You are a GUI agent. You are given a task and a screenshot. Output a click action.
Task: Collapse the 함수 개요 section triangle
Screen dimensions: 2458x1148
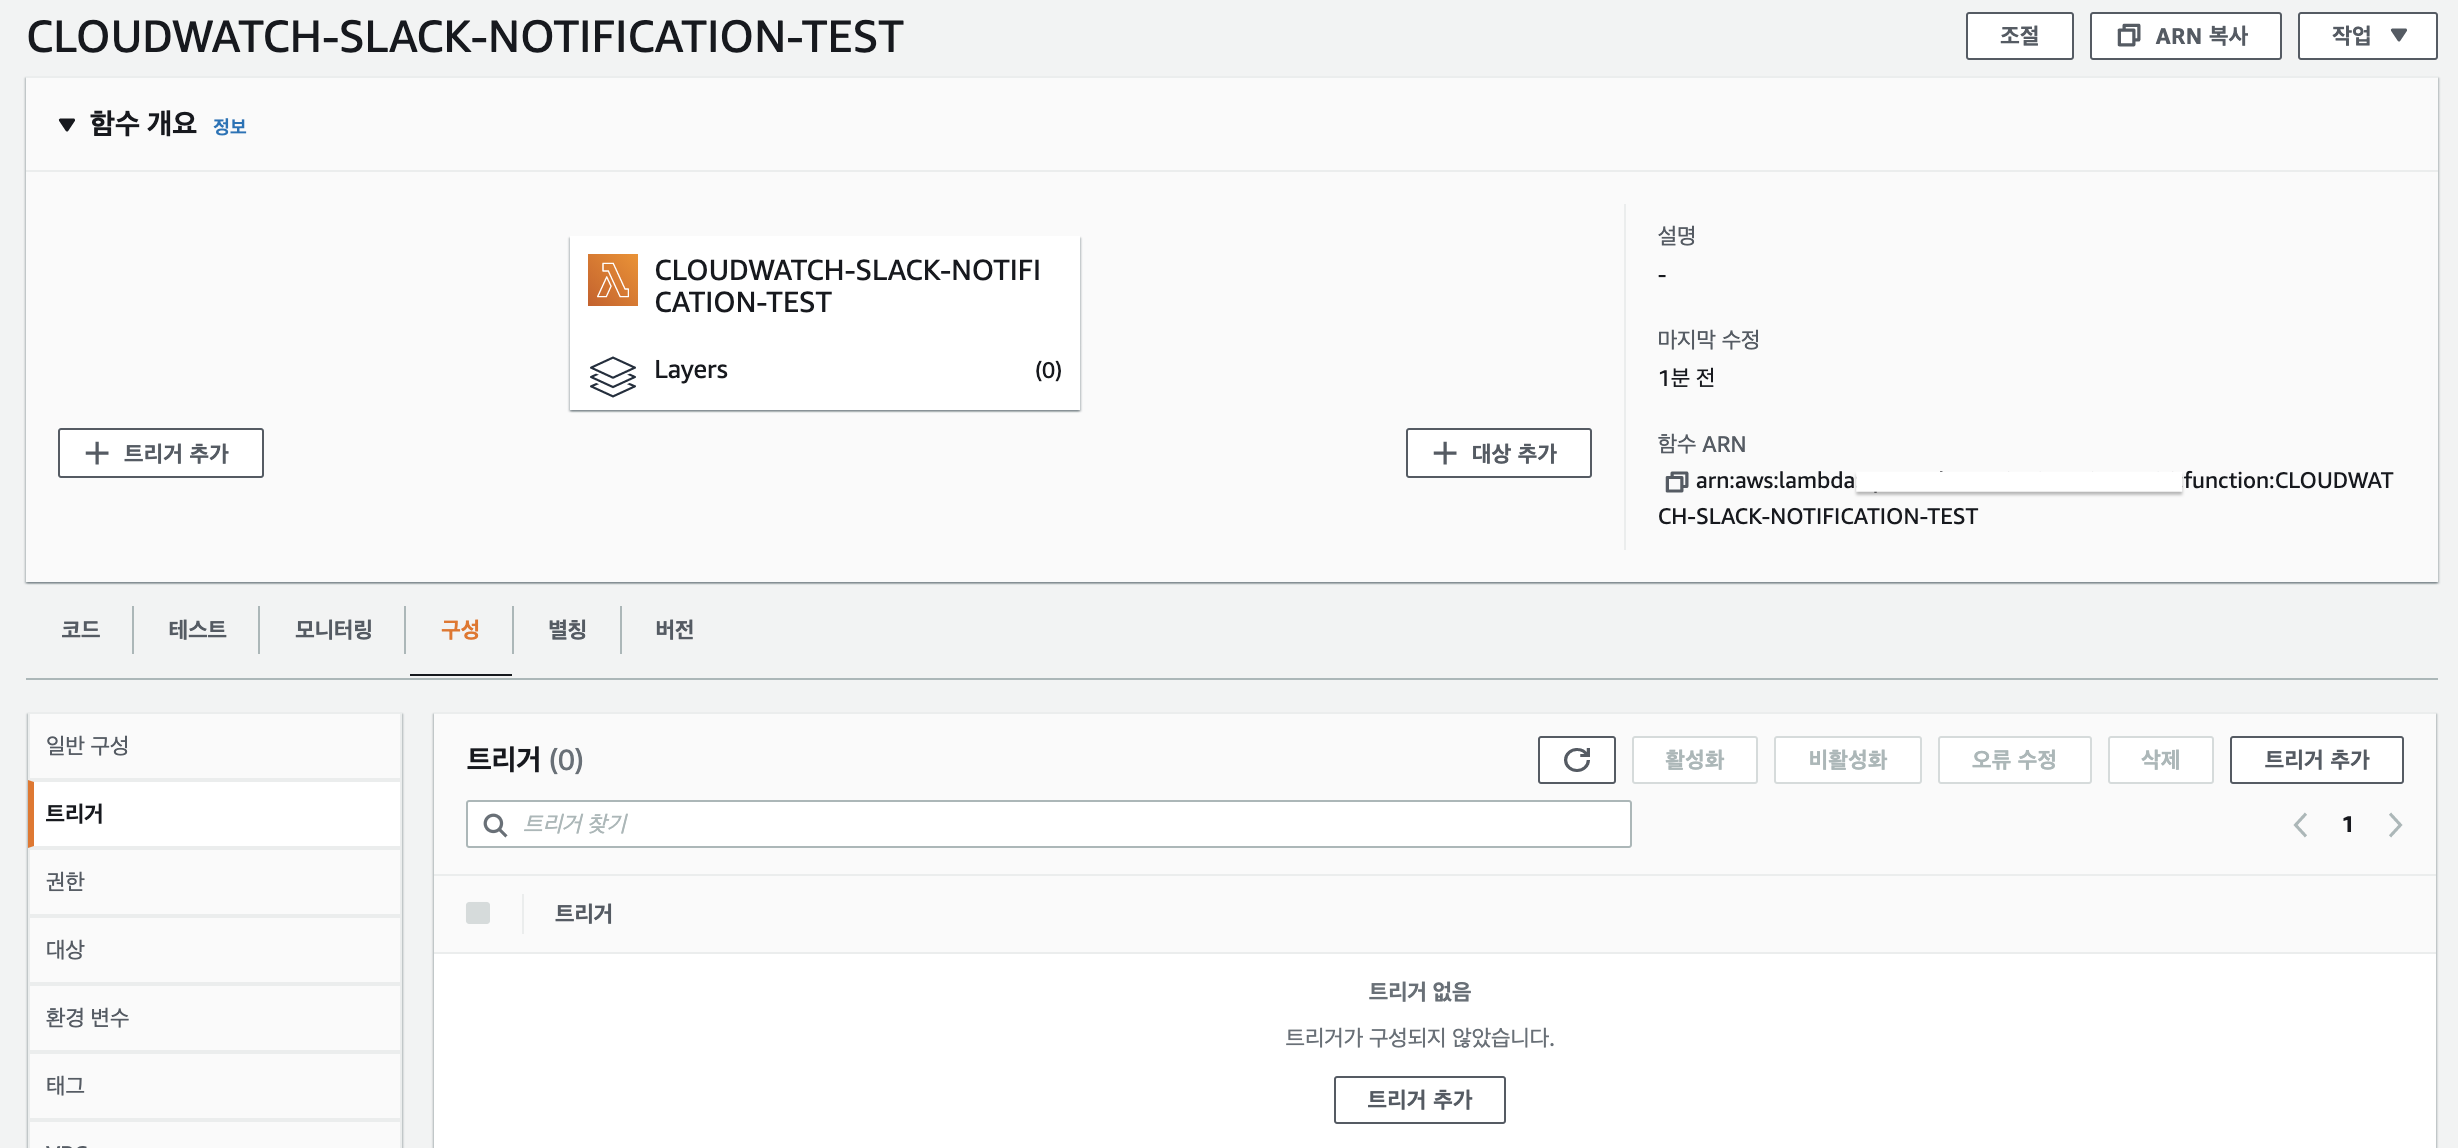(x=67, y=125)
